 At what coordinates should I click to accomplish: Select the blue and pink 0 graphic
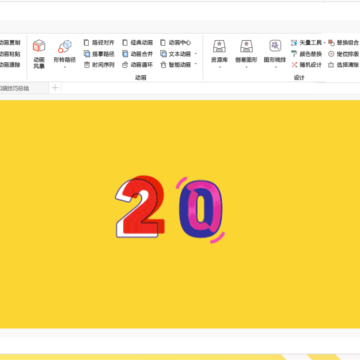(200, 210)
